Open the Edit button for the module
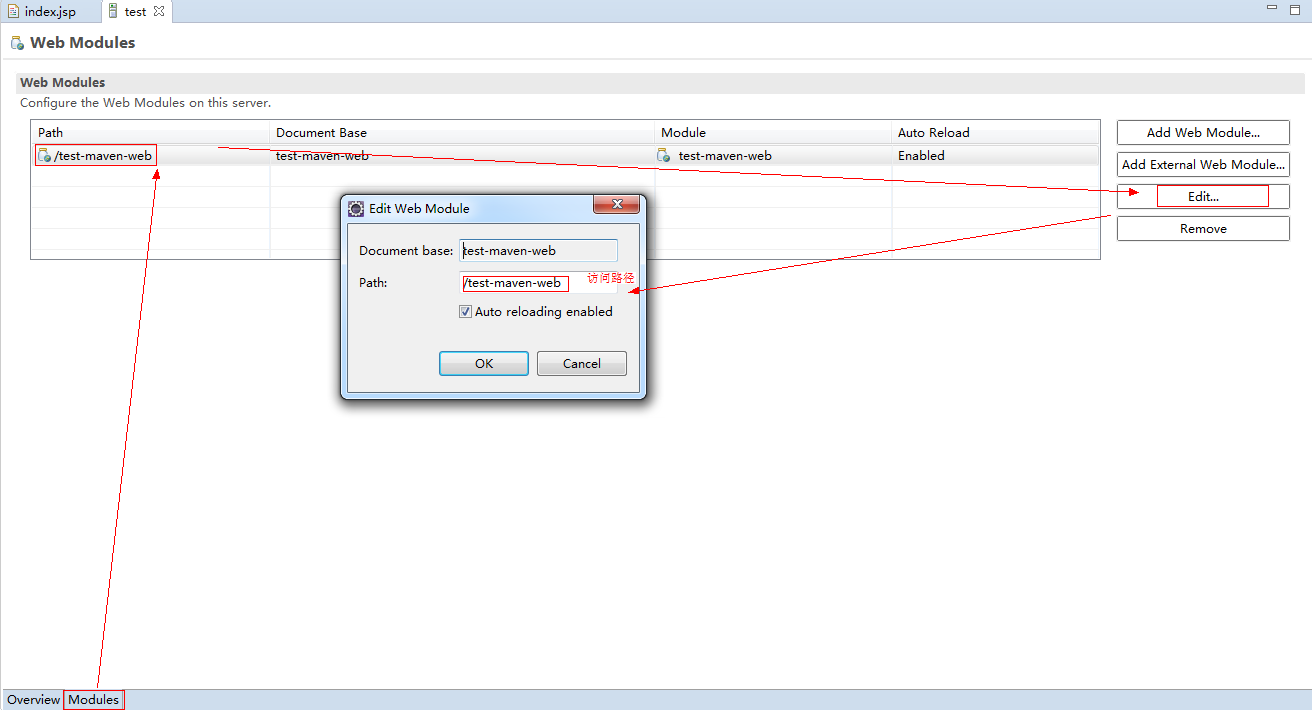This screenshot has width=1312, height=710. click(x=1203, y=196)
